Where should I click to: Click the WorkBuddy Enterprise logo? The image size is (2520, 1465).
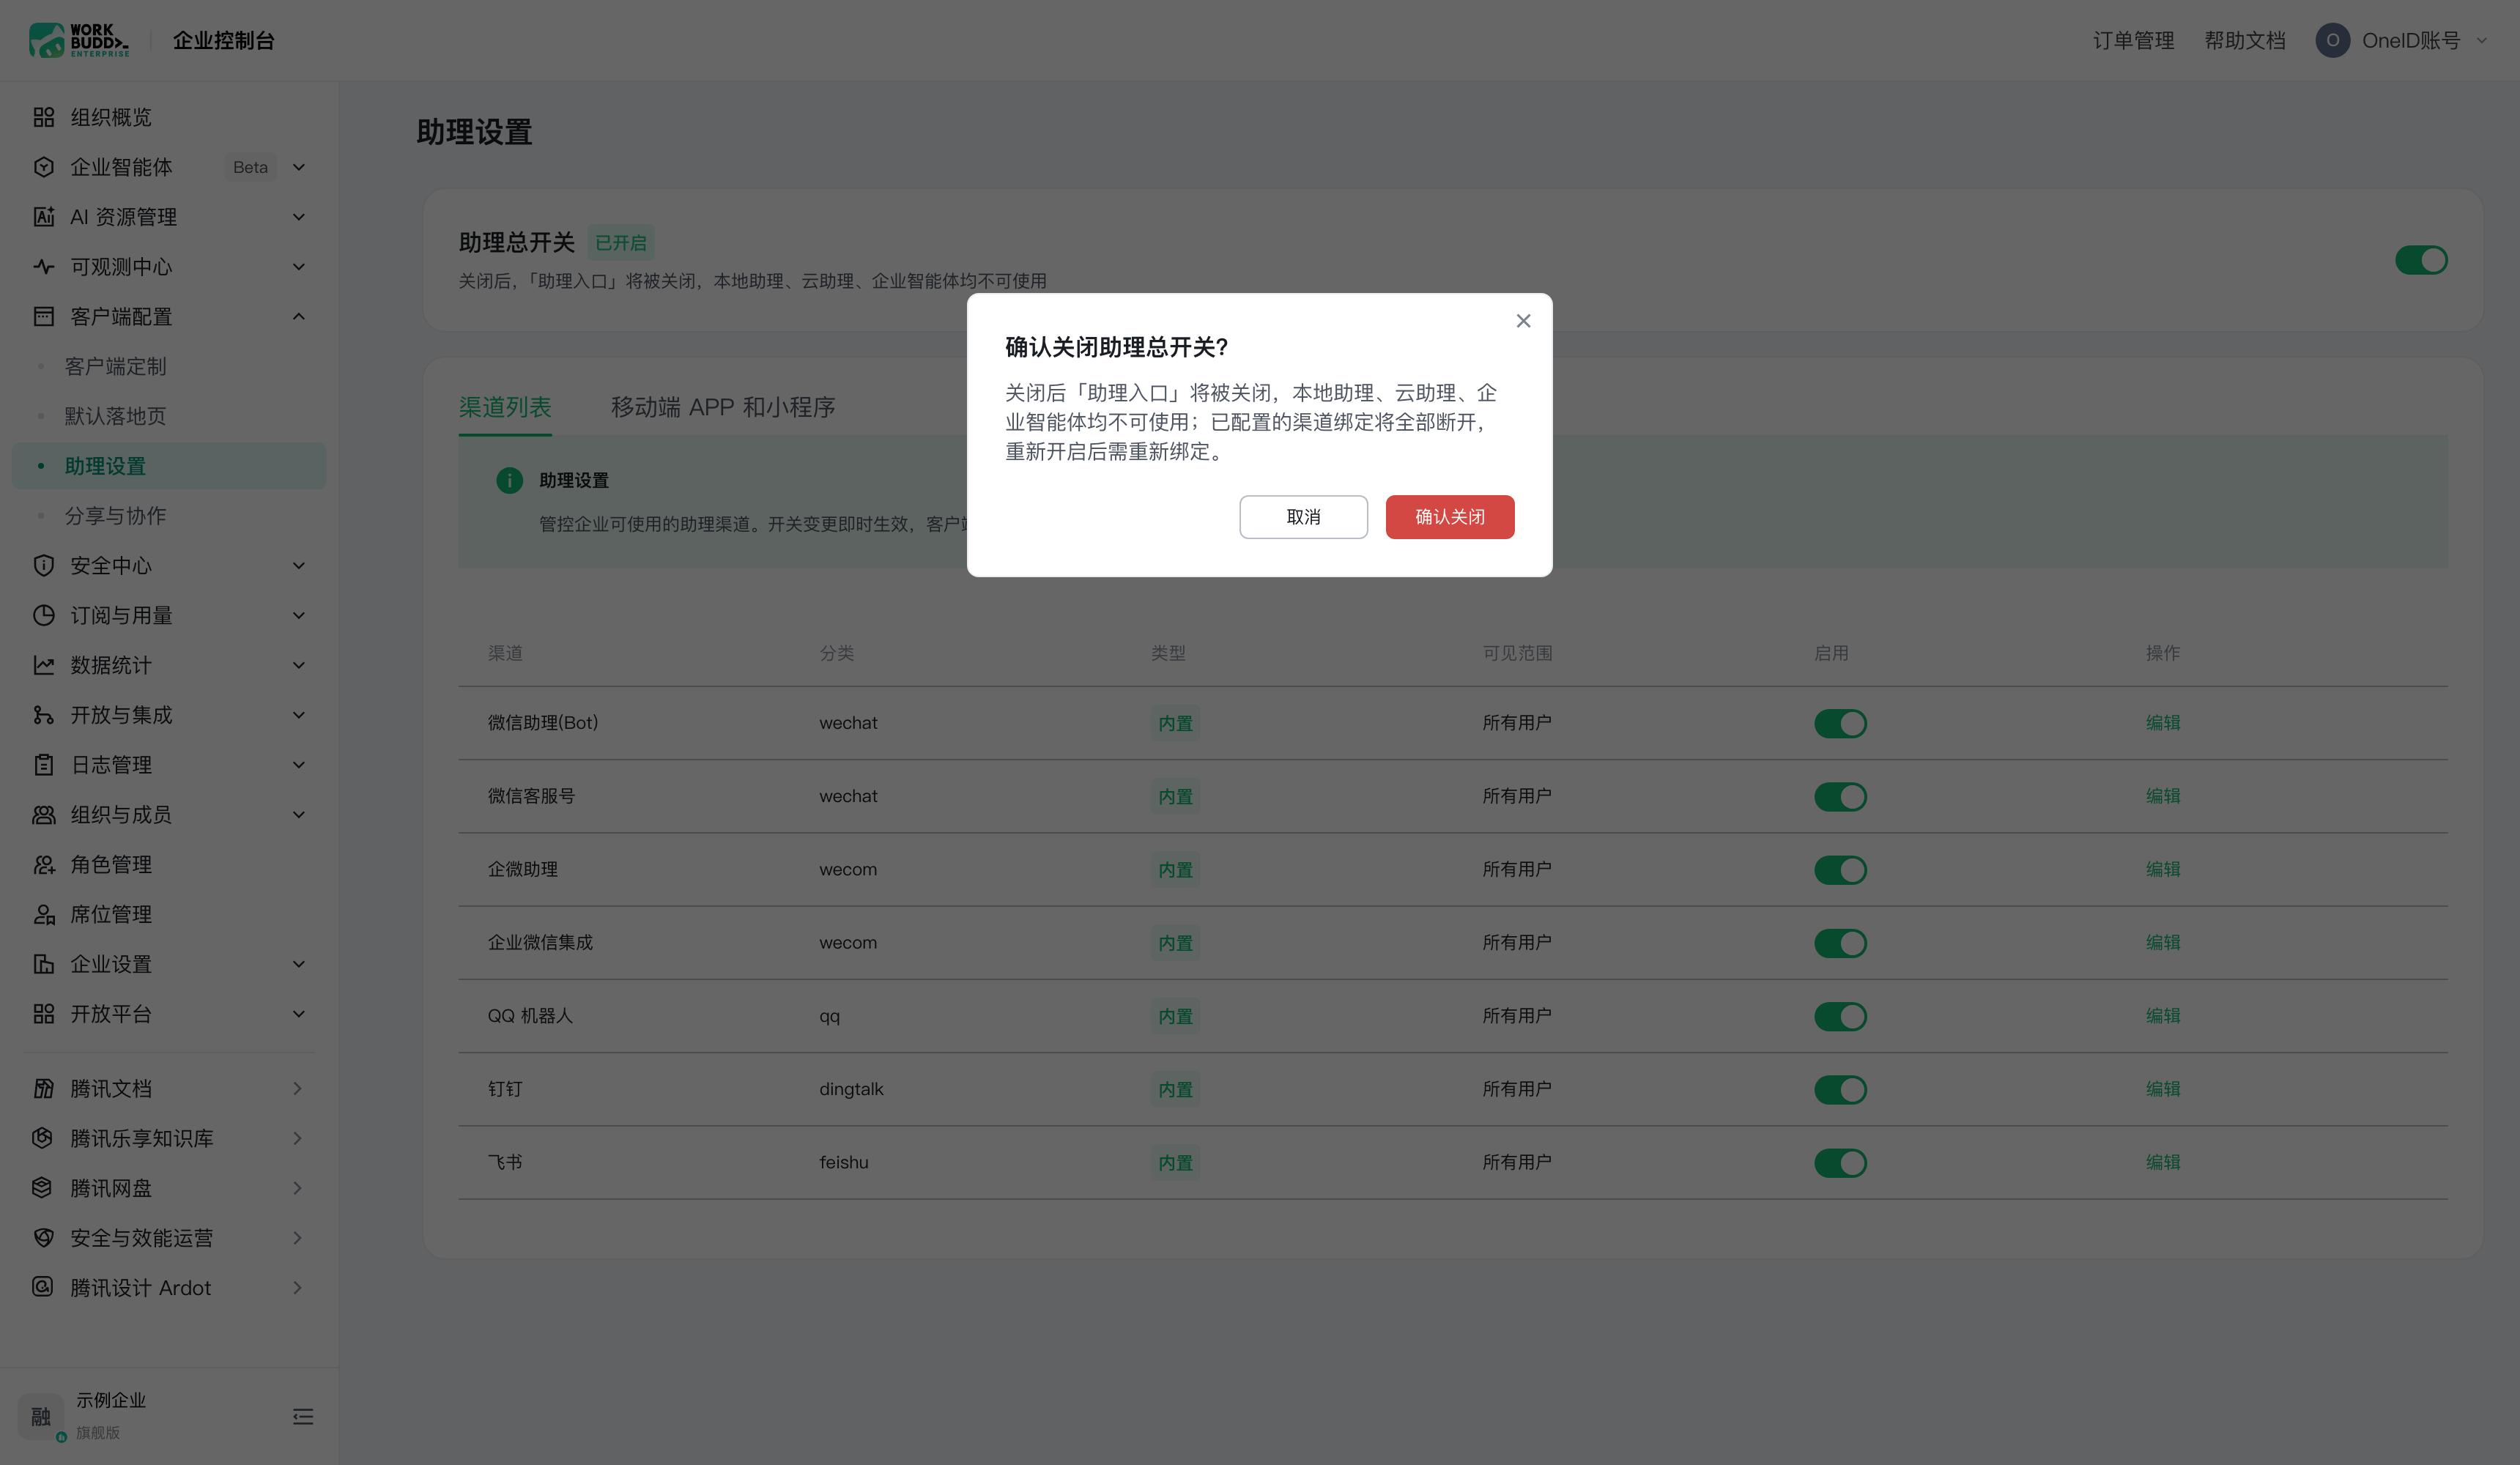79,40
